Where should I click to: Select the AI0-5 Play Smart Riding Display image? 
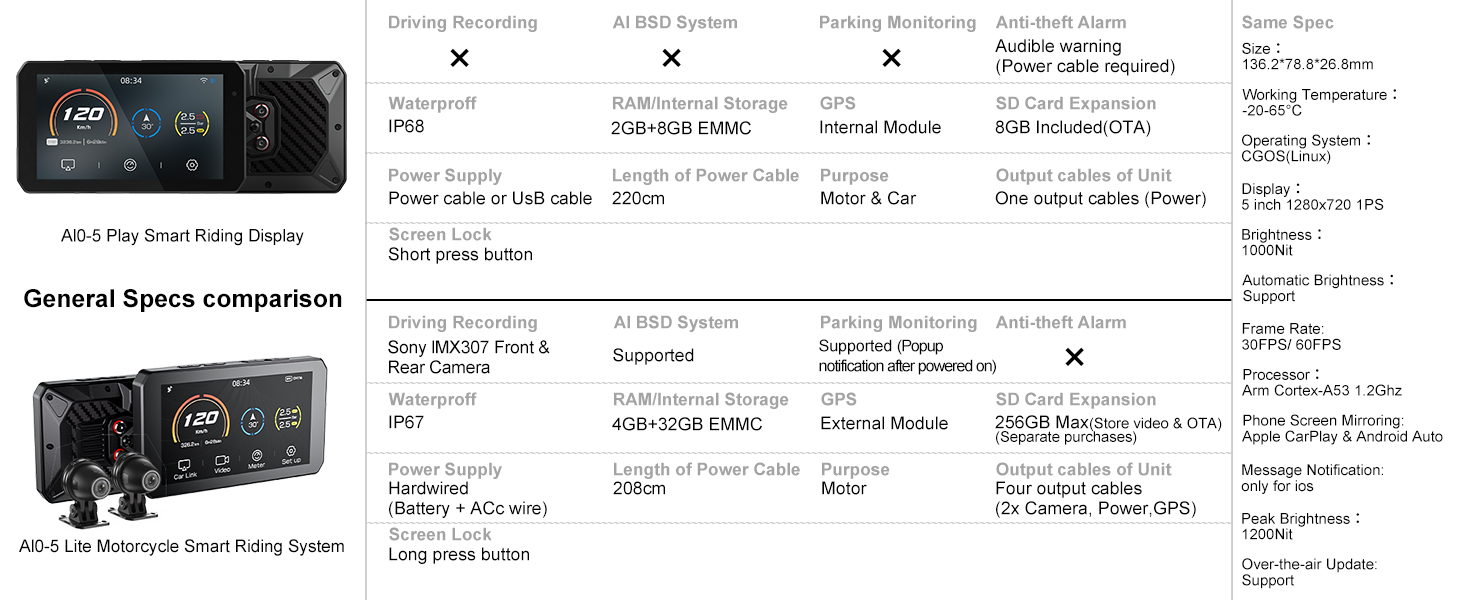181,127
